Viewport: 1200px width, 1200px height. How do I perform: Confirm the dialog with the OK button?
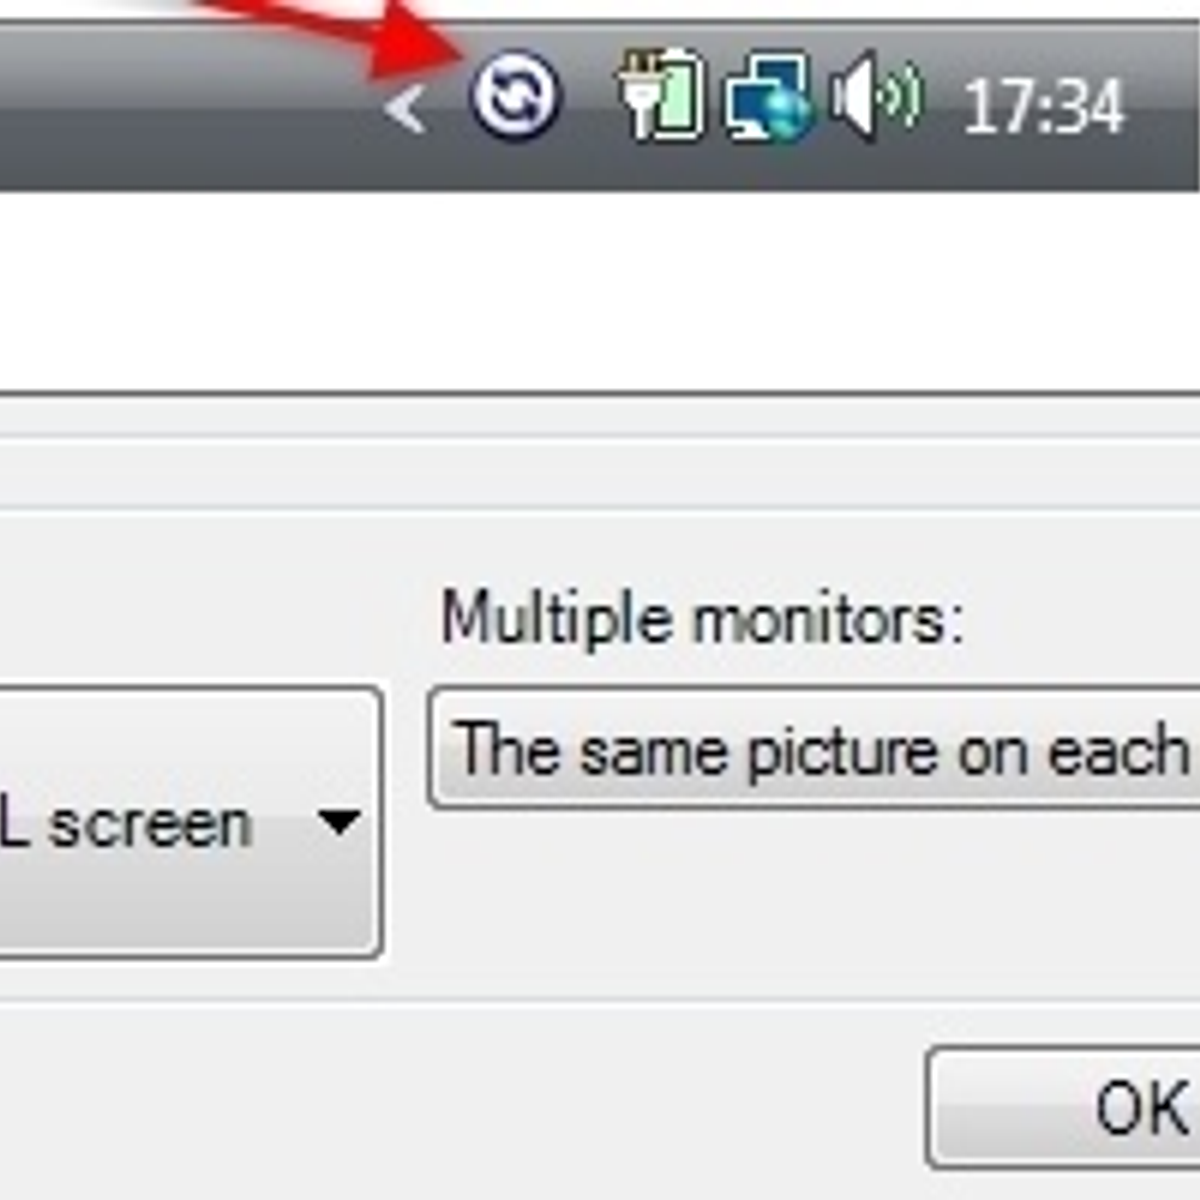click(1064, 1107)
